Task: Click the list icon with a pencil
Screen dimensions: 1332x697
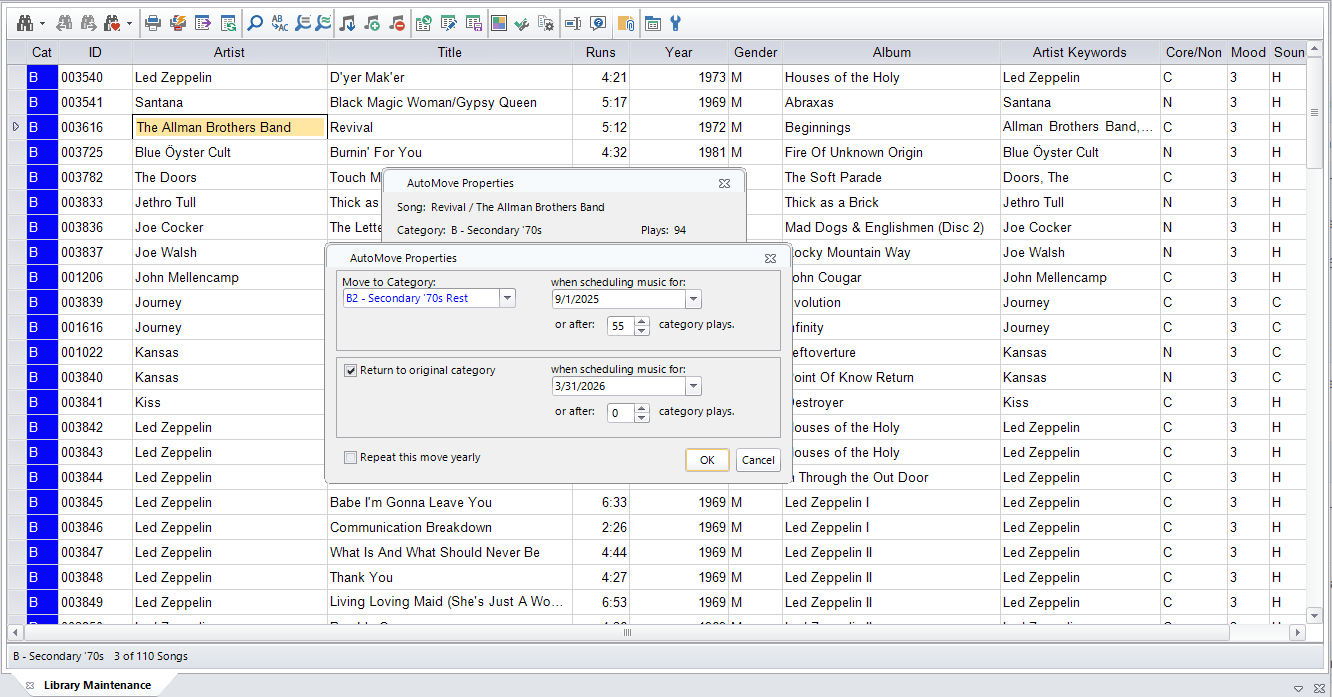Action: (448, 22)
